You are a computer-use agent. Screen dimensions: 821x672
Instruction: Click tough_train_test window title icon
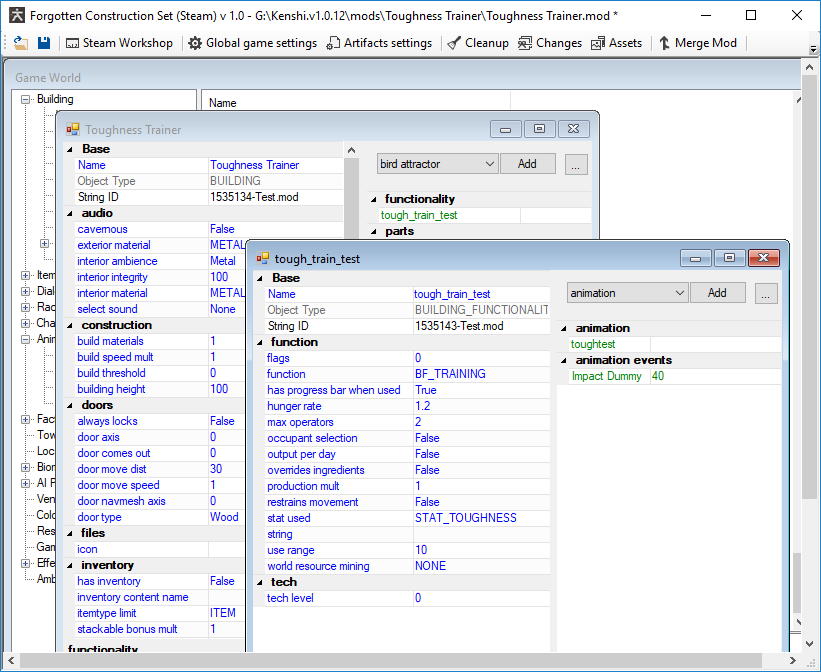click(x=262, y=258)
